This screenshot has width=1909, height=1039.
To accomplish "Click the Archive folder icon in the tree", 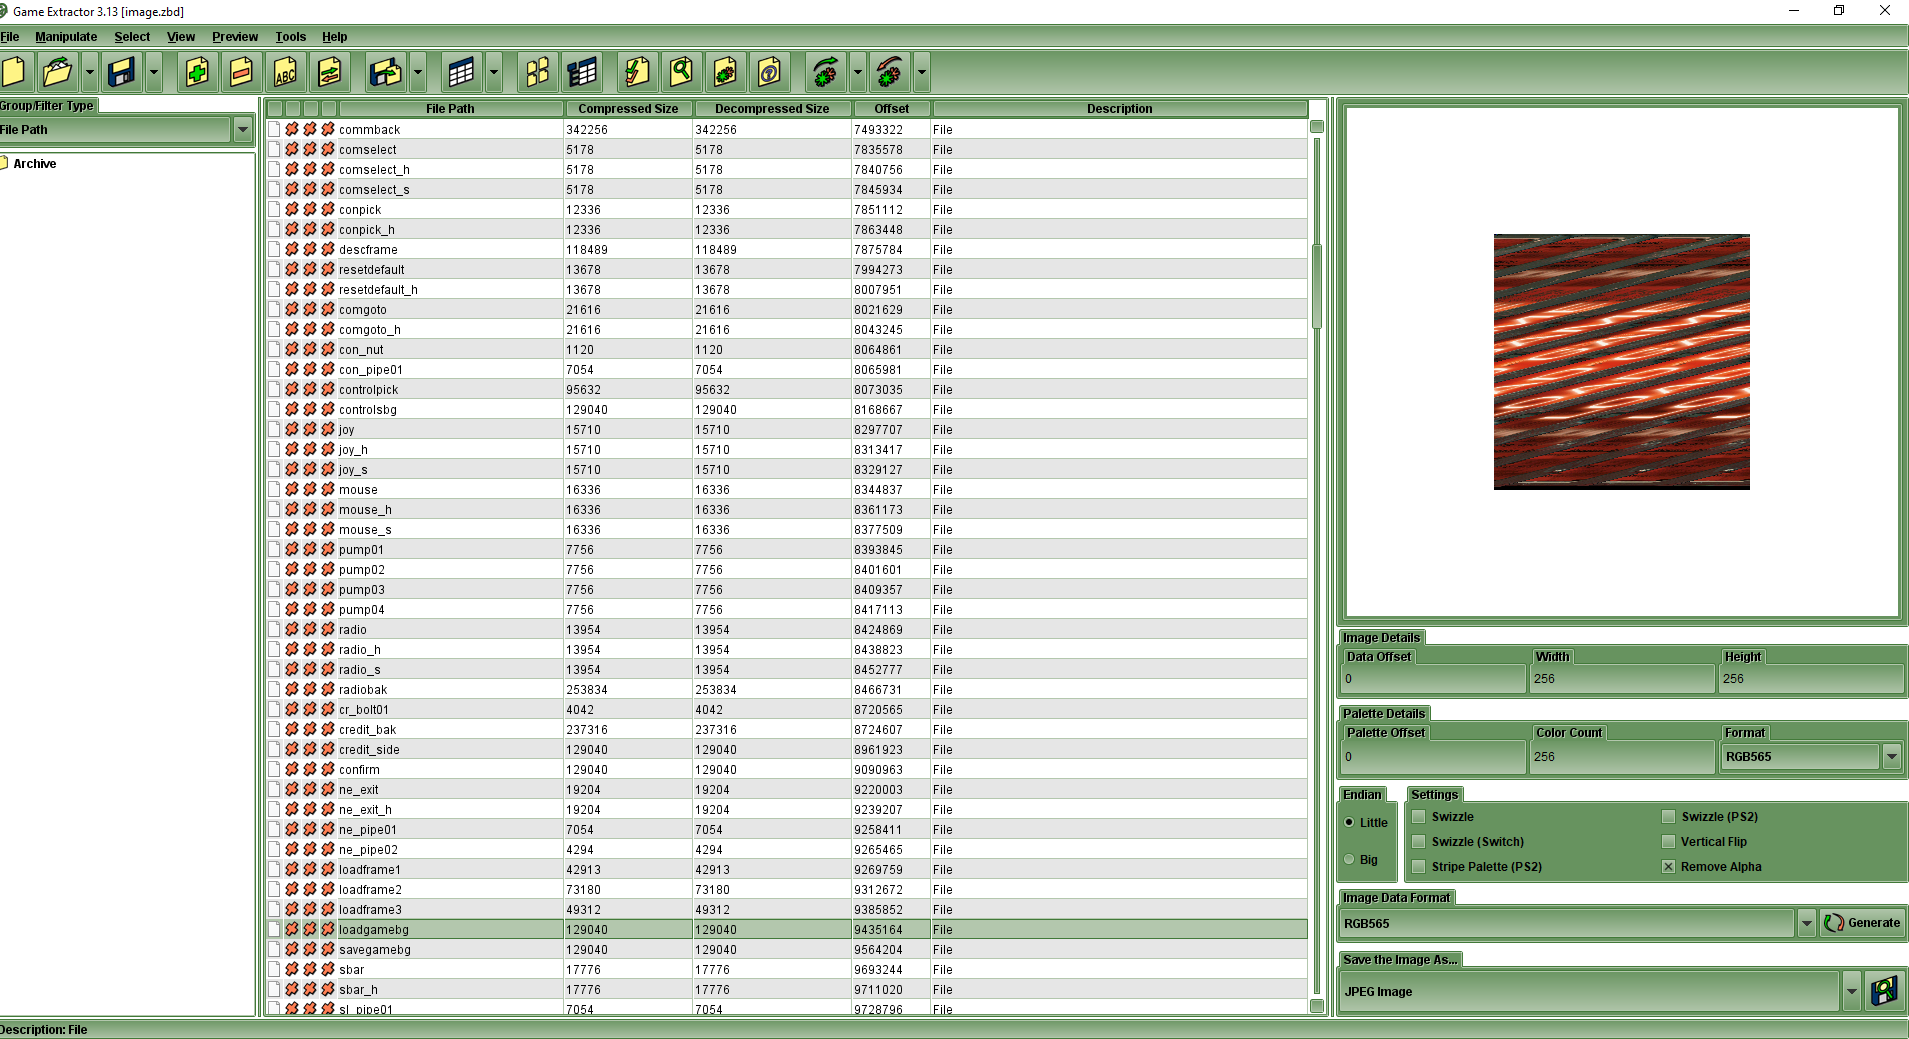I will pos(4,163).
